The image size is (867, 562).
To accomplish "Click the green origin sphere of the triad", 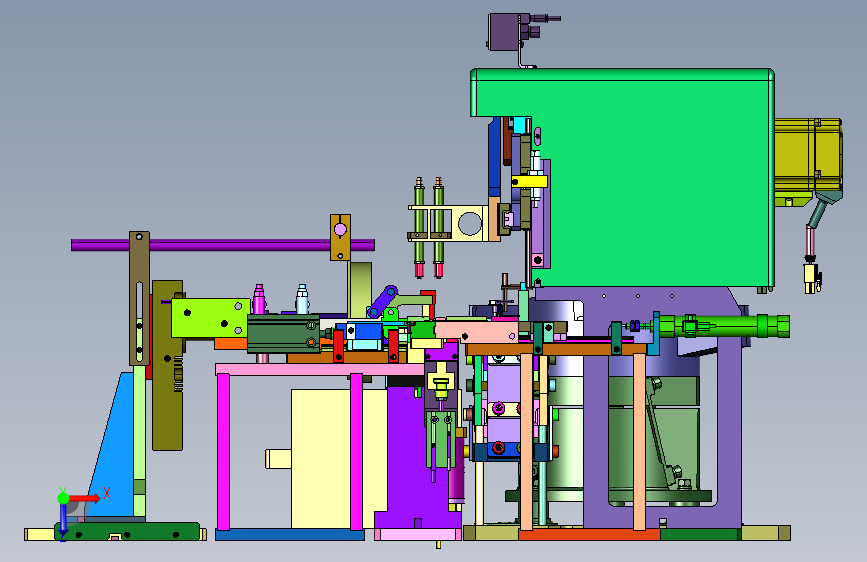I will click(x=64, y=498).
